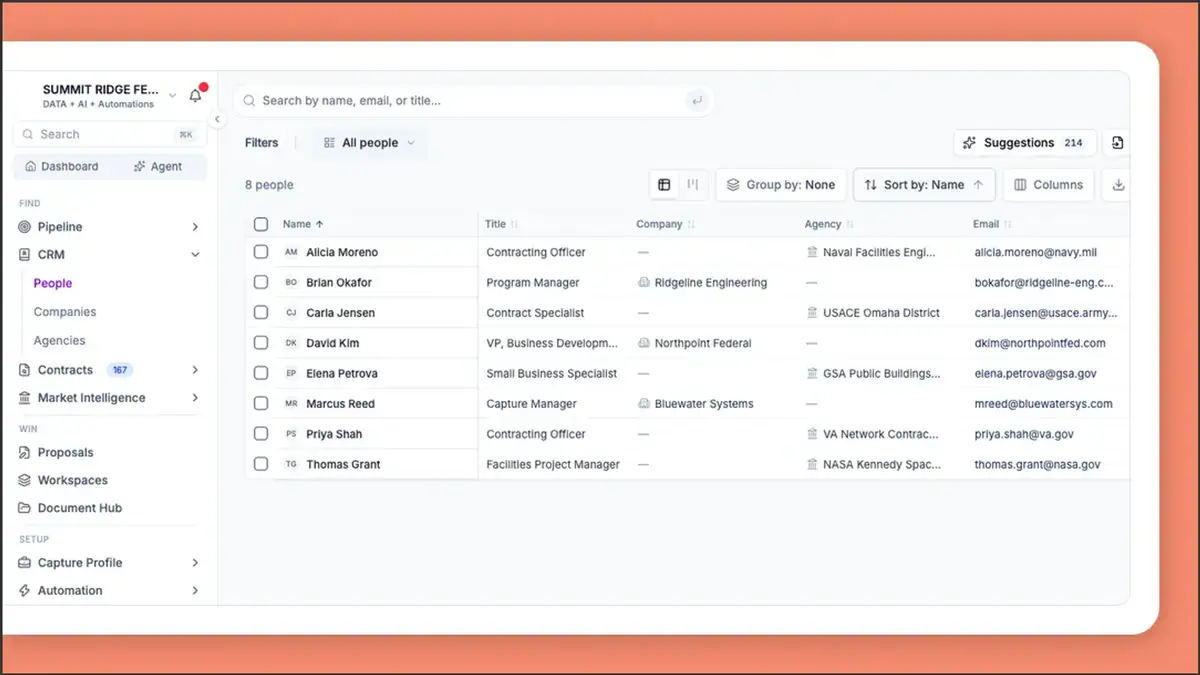1200x675 pixels.
Task: Expand the Market Intelligence chevron
Action: click(x=195, y=398)
